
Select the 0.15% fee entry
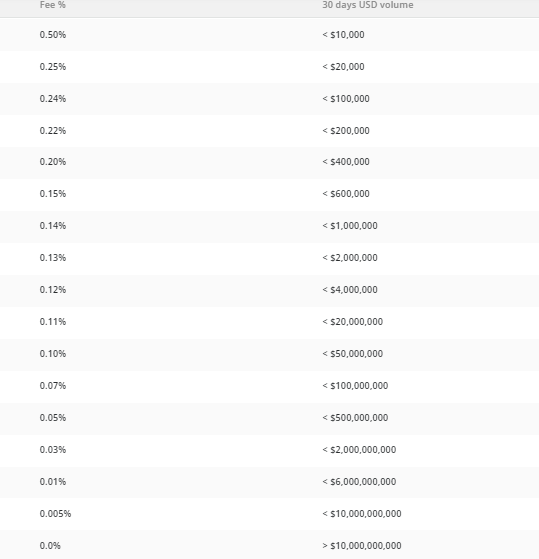pyautogui.click(x=53, y=194)
